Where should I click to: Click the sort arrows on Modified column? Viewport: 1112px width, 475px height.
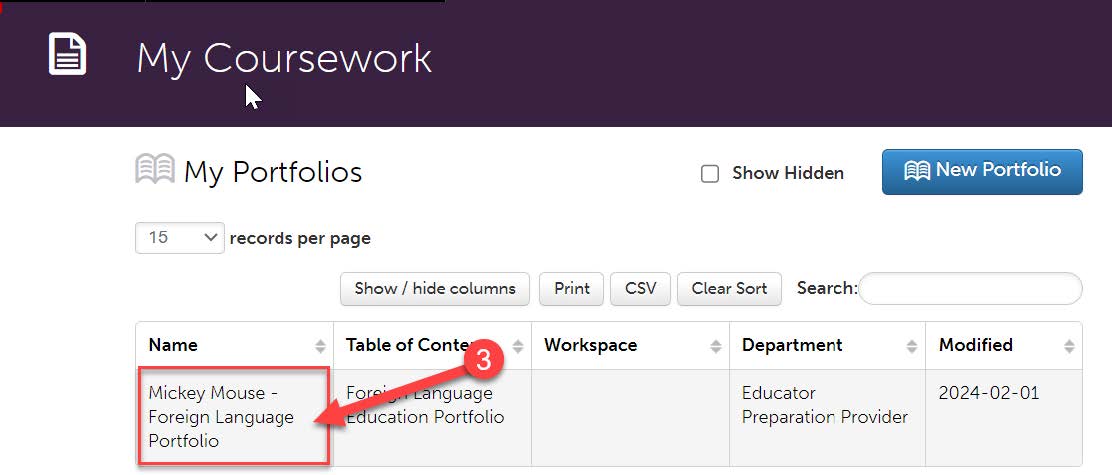tap(1069, 346)
